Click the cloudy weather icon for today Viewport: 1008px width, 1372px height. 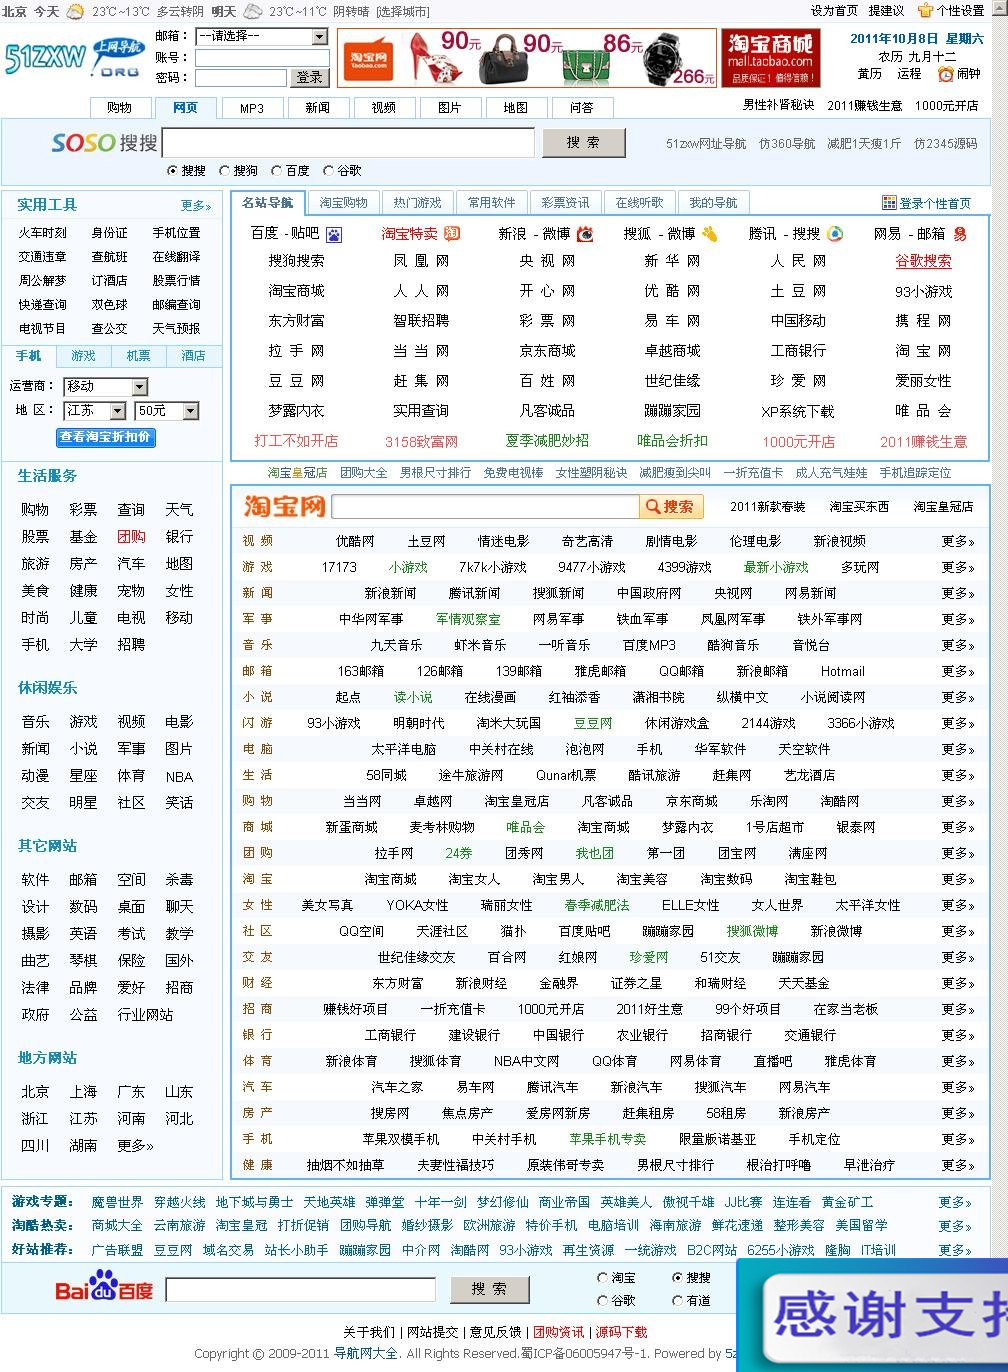click(x=75, y=12)
